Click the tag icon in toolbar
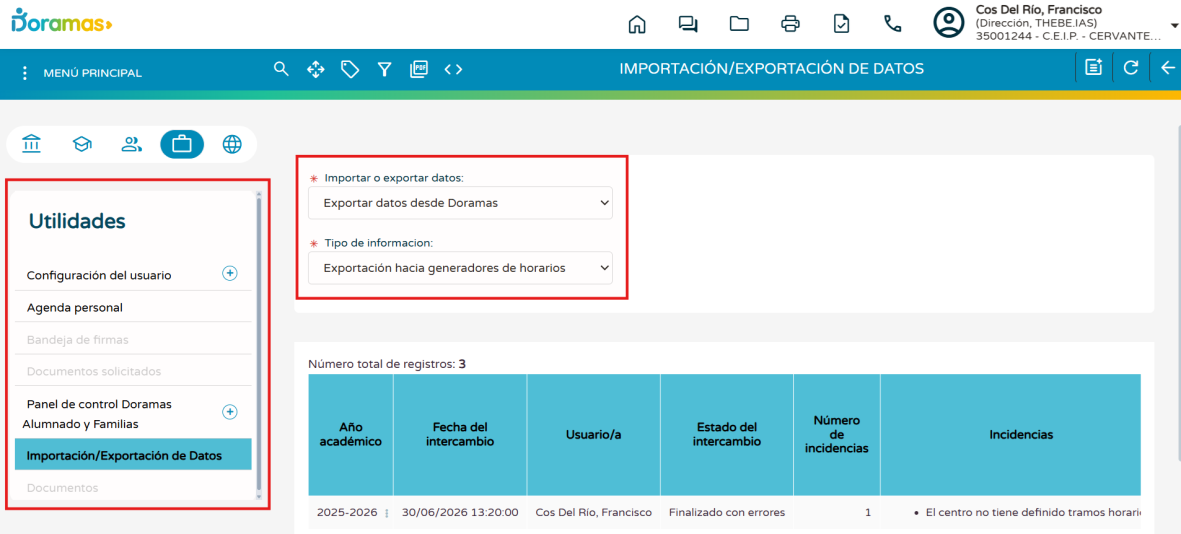Viewport: 1181px width, 534px height. (x=349, y=69)
